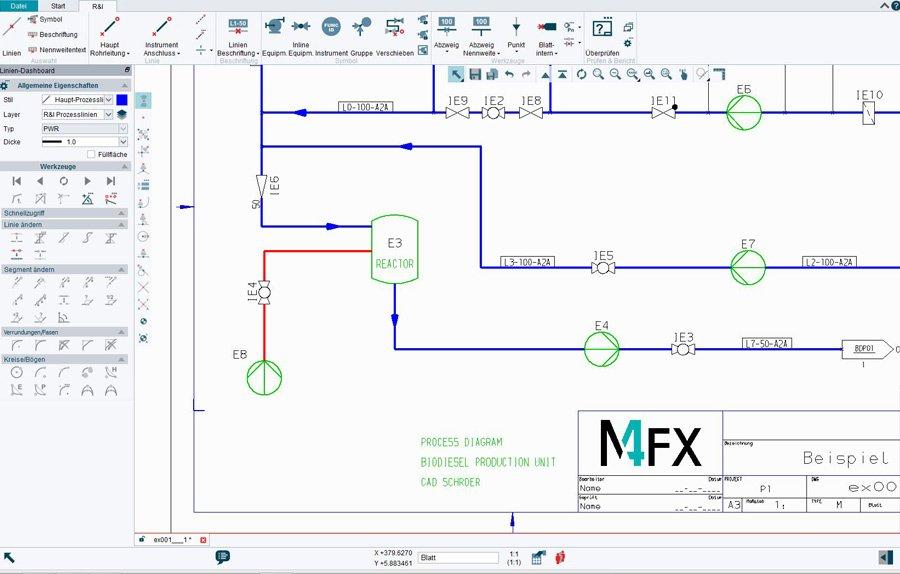
Task: Click the undo arrow in drawing toolbar
Action: point(509,74)
